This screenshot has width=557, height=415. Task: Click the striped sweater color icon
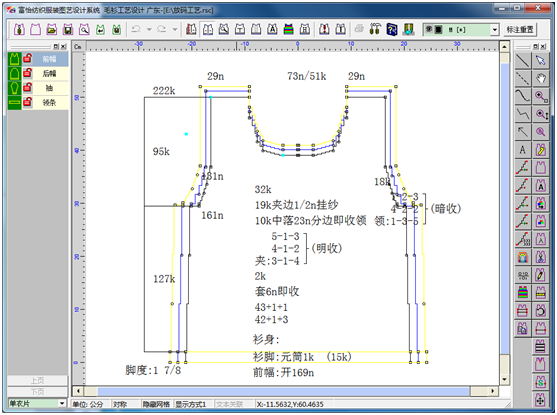288,29
